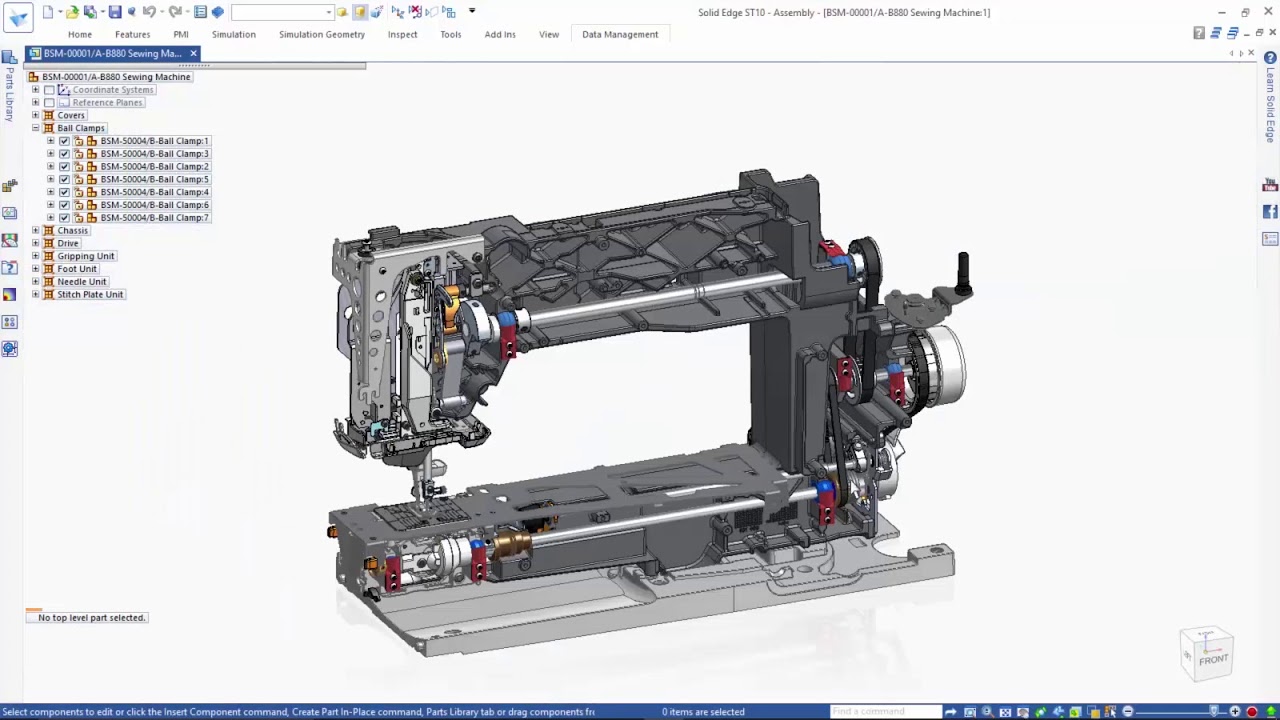Check the Coordinate Systems checkbox
The image size is (1280, 720).
48,90
